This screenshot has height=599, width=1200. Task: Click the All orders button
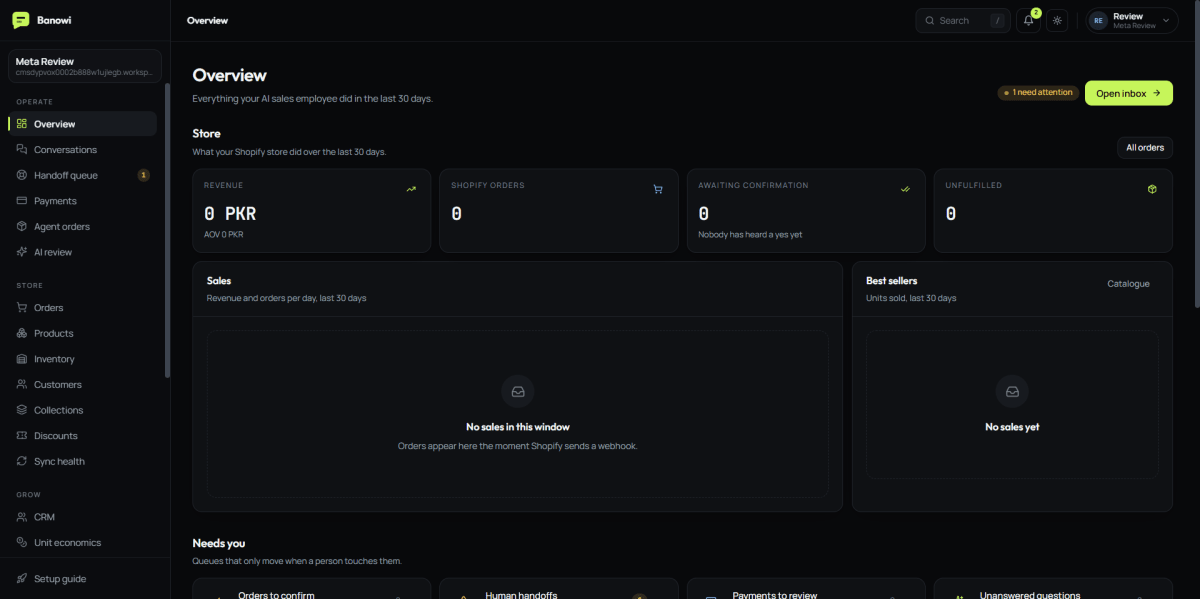coord(1145,148)
